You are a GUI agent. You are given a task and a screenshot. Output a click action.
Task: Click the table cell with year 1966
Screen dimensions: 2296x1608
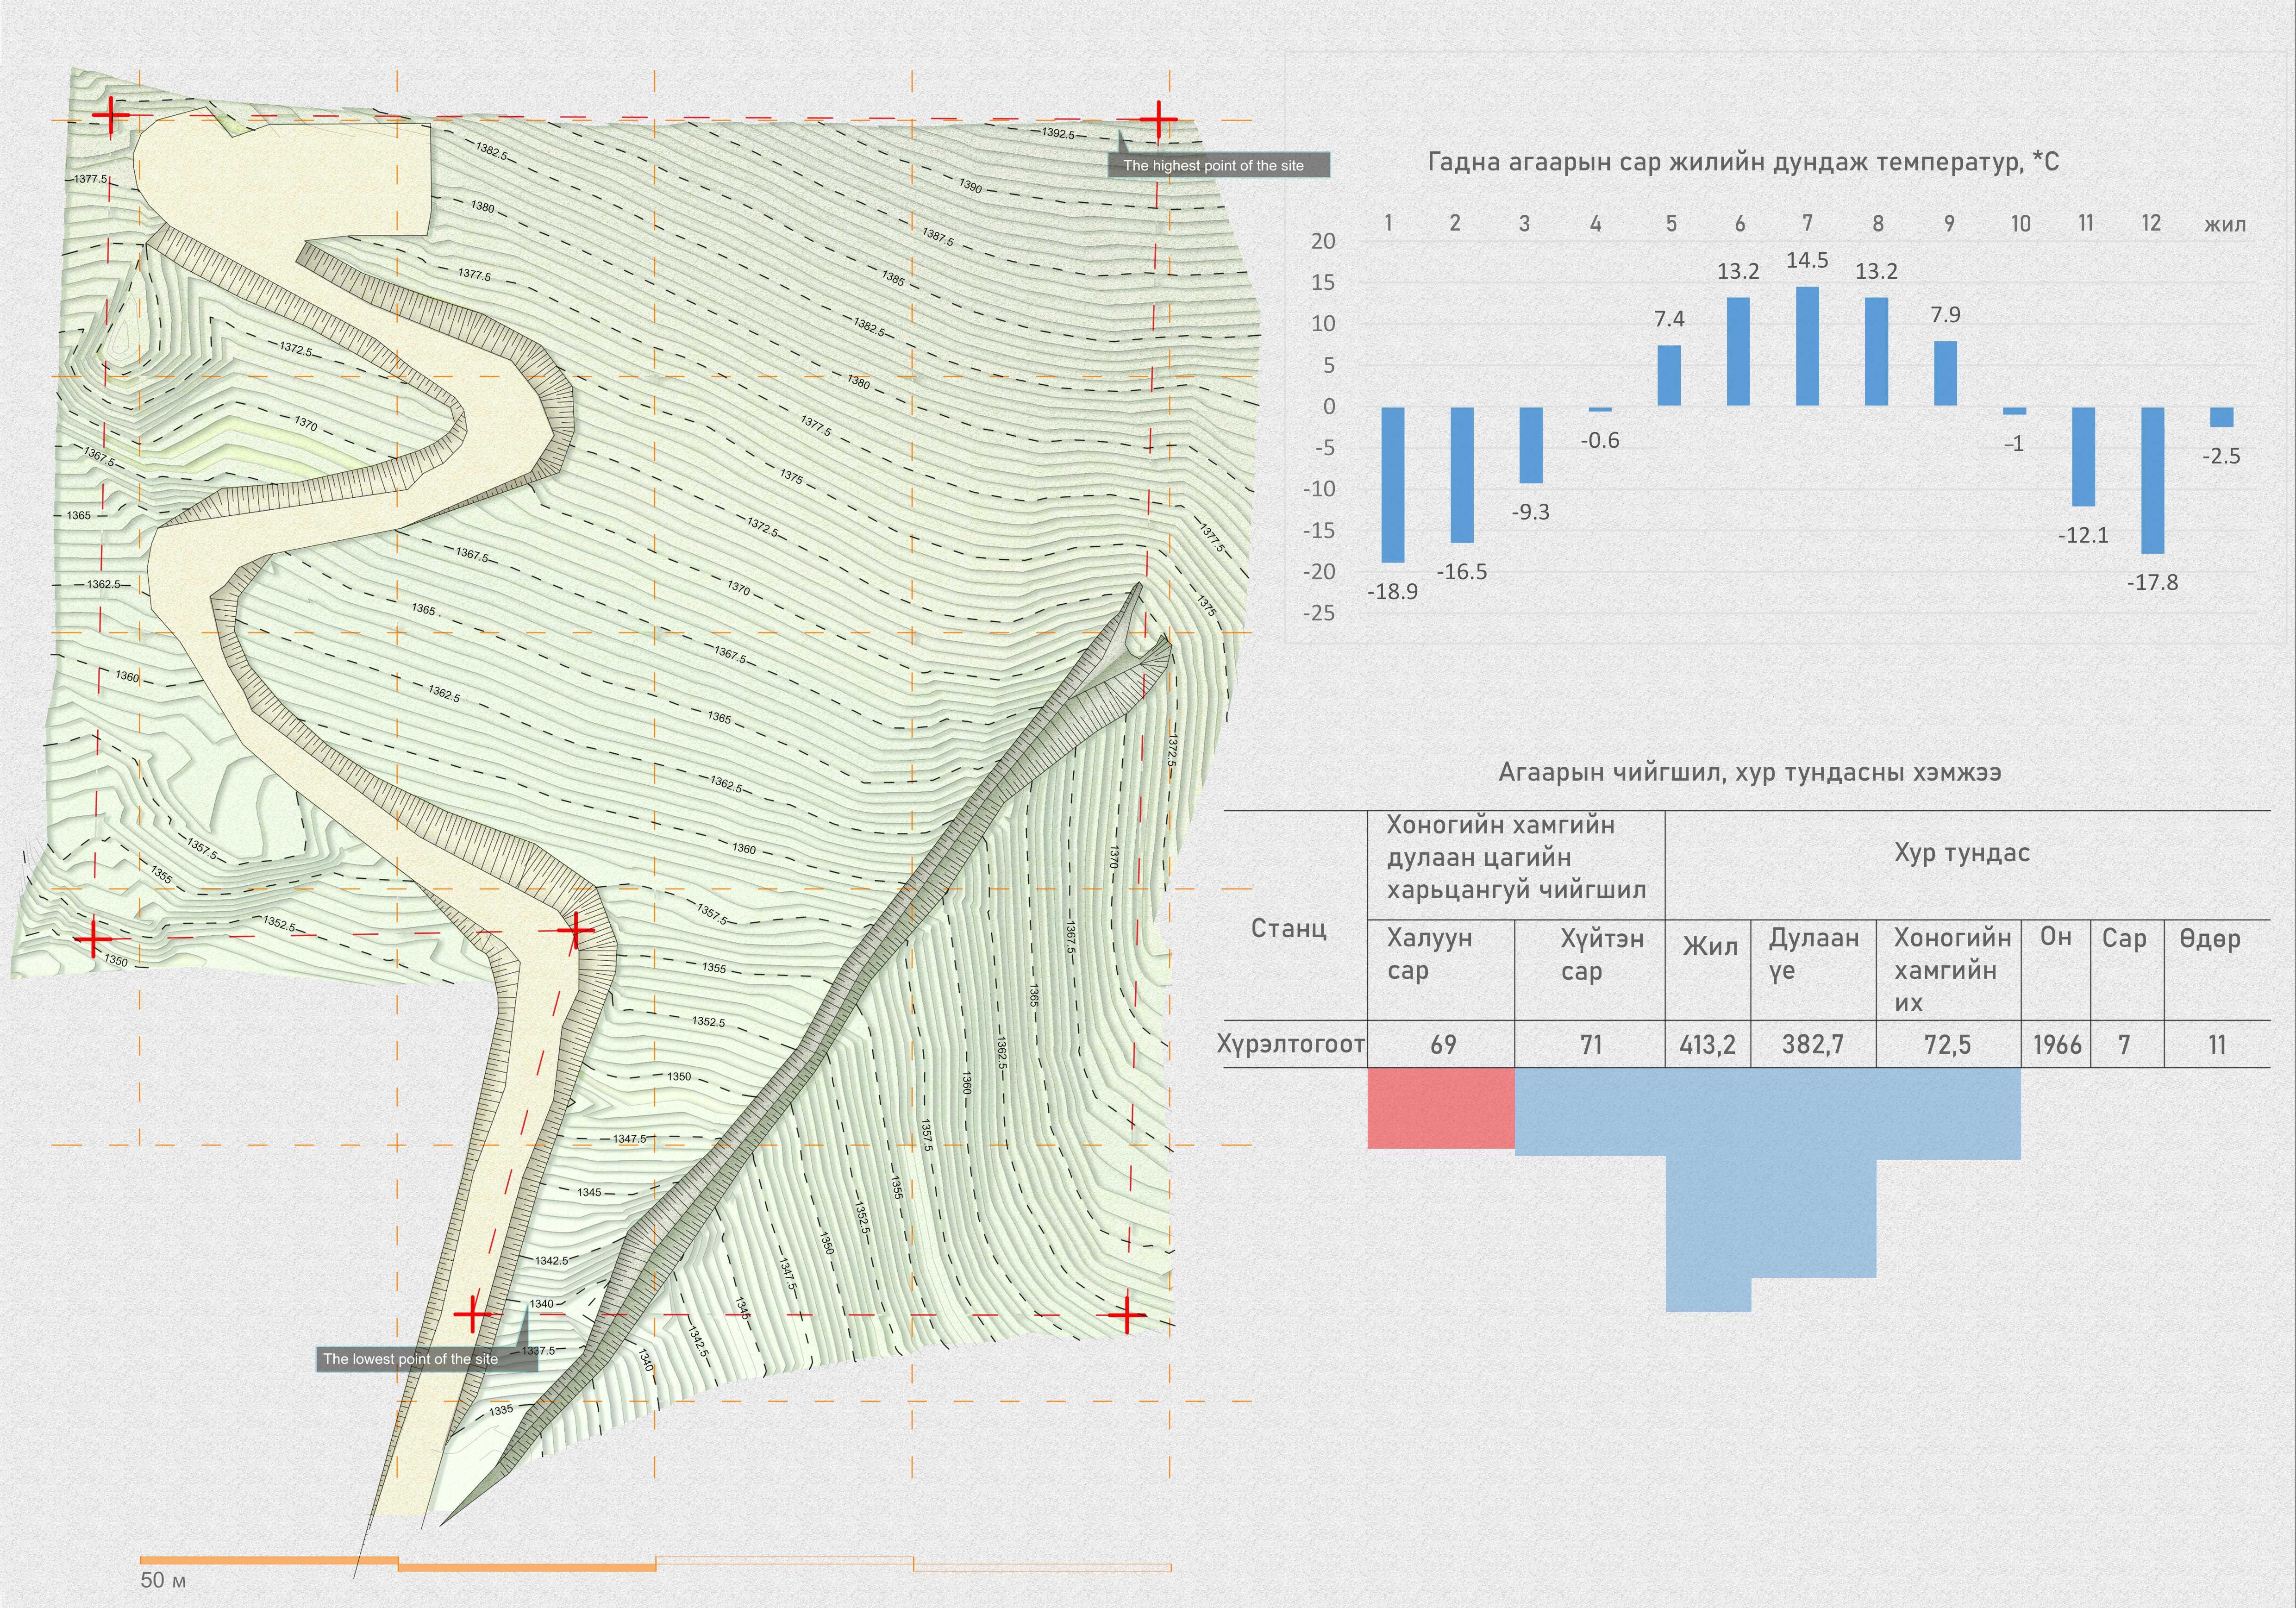2056,1045
